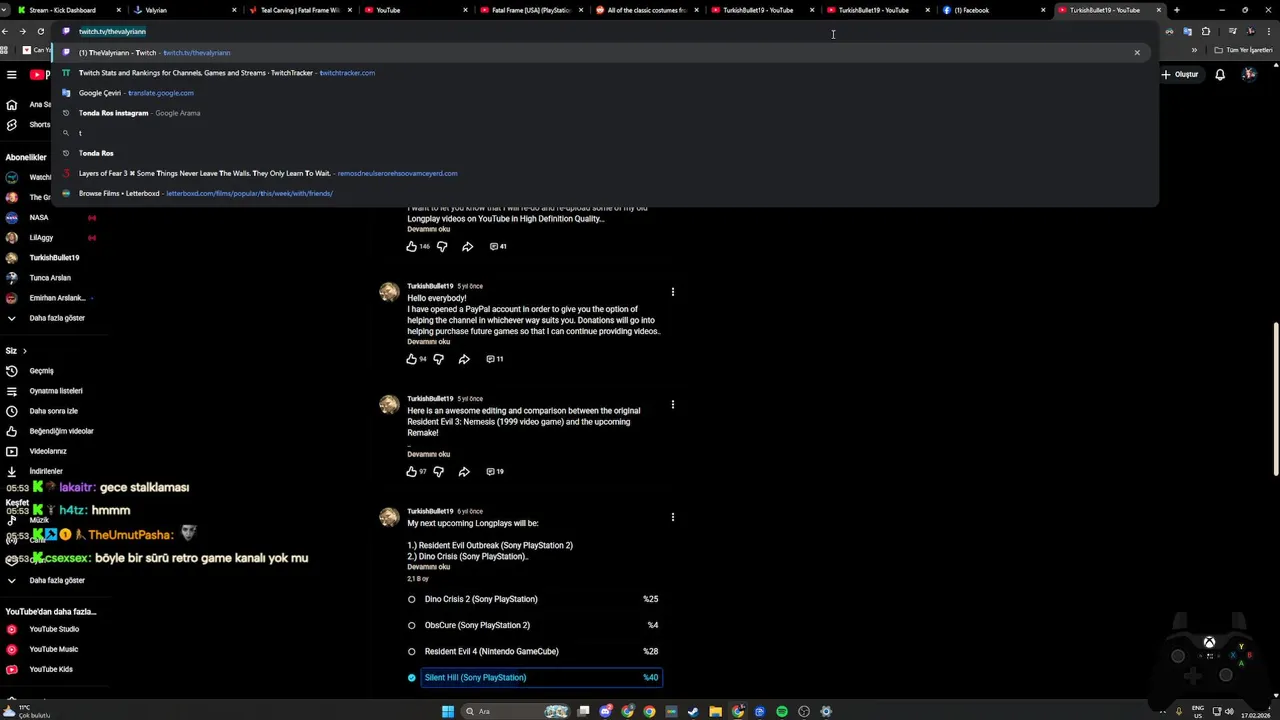Reload the page with refresh button
The height and width of the screenshot is (720, 1280).
(41, 31)
